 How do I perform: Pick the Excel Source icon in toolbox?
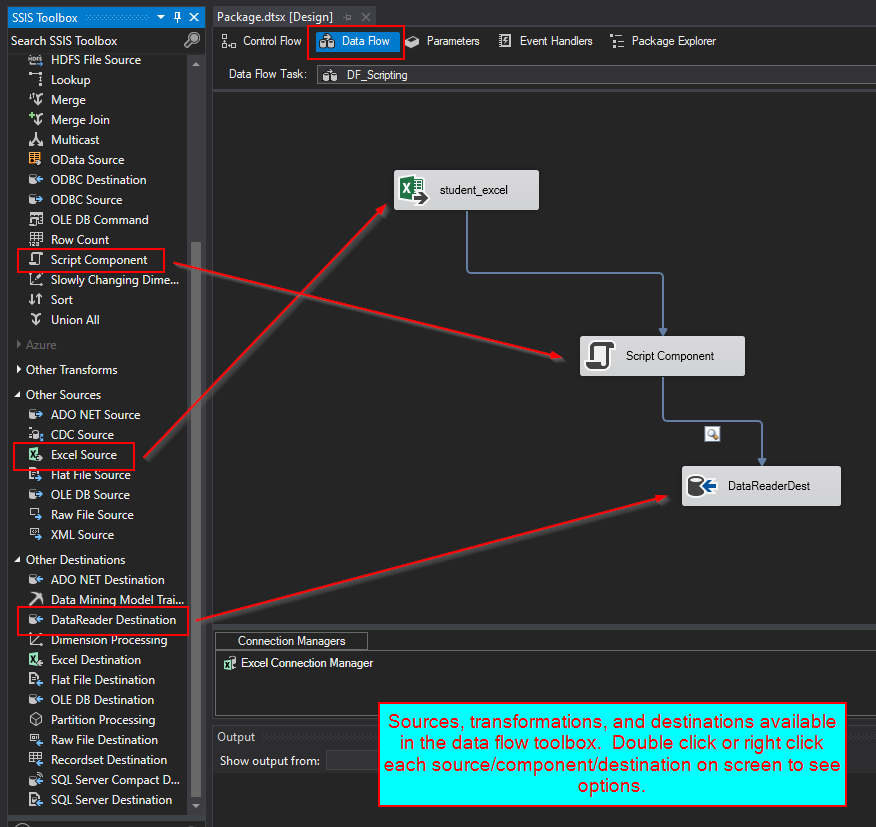(36, 454)
